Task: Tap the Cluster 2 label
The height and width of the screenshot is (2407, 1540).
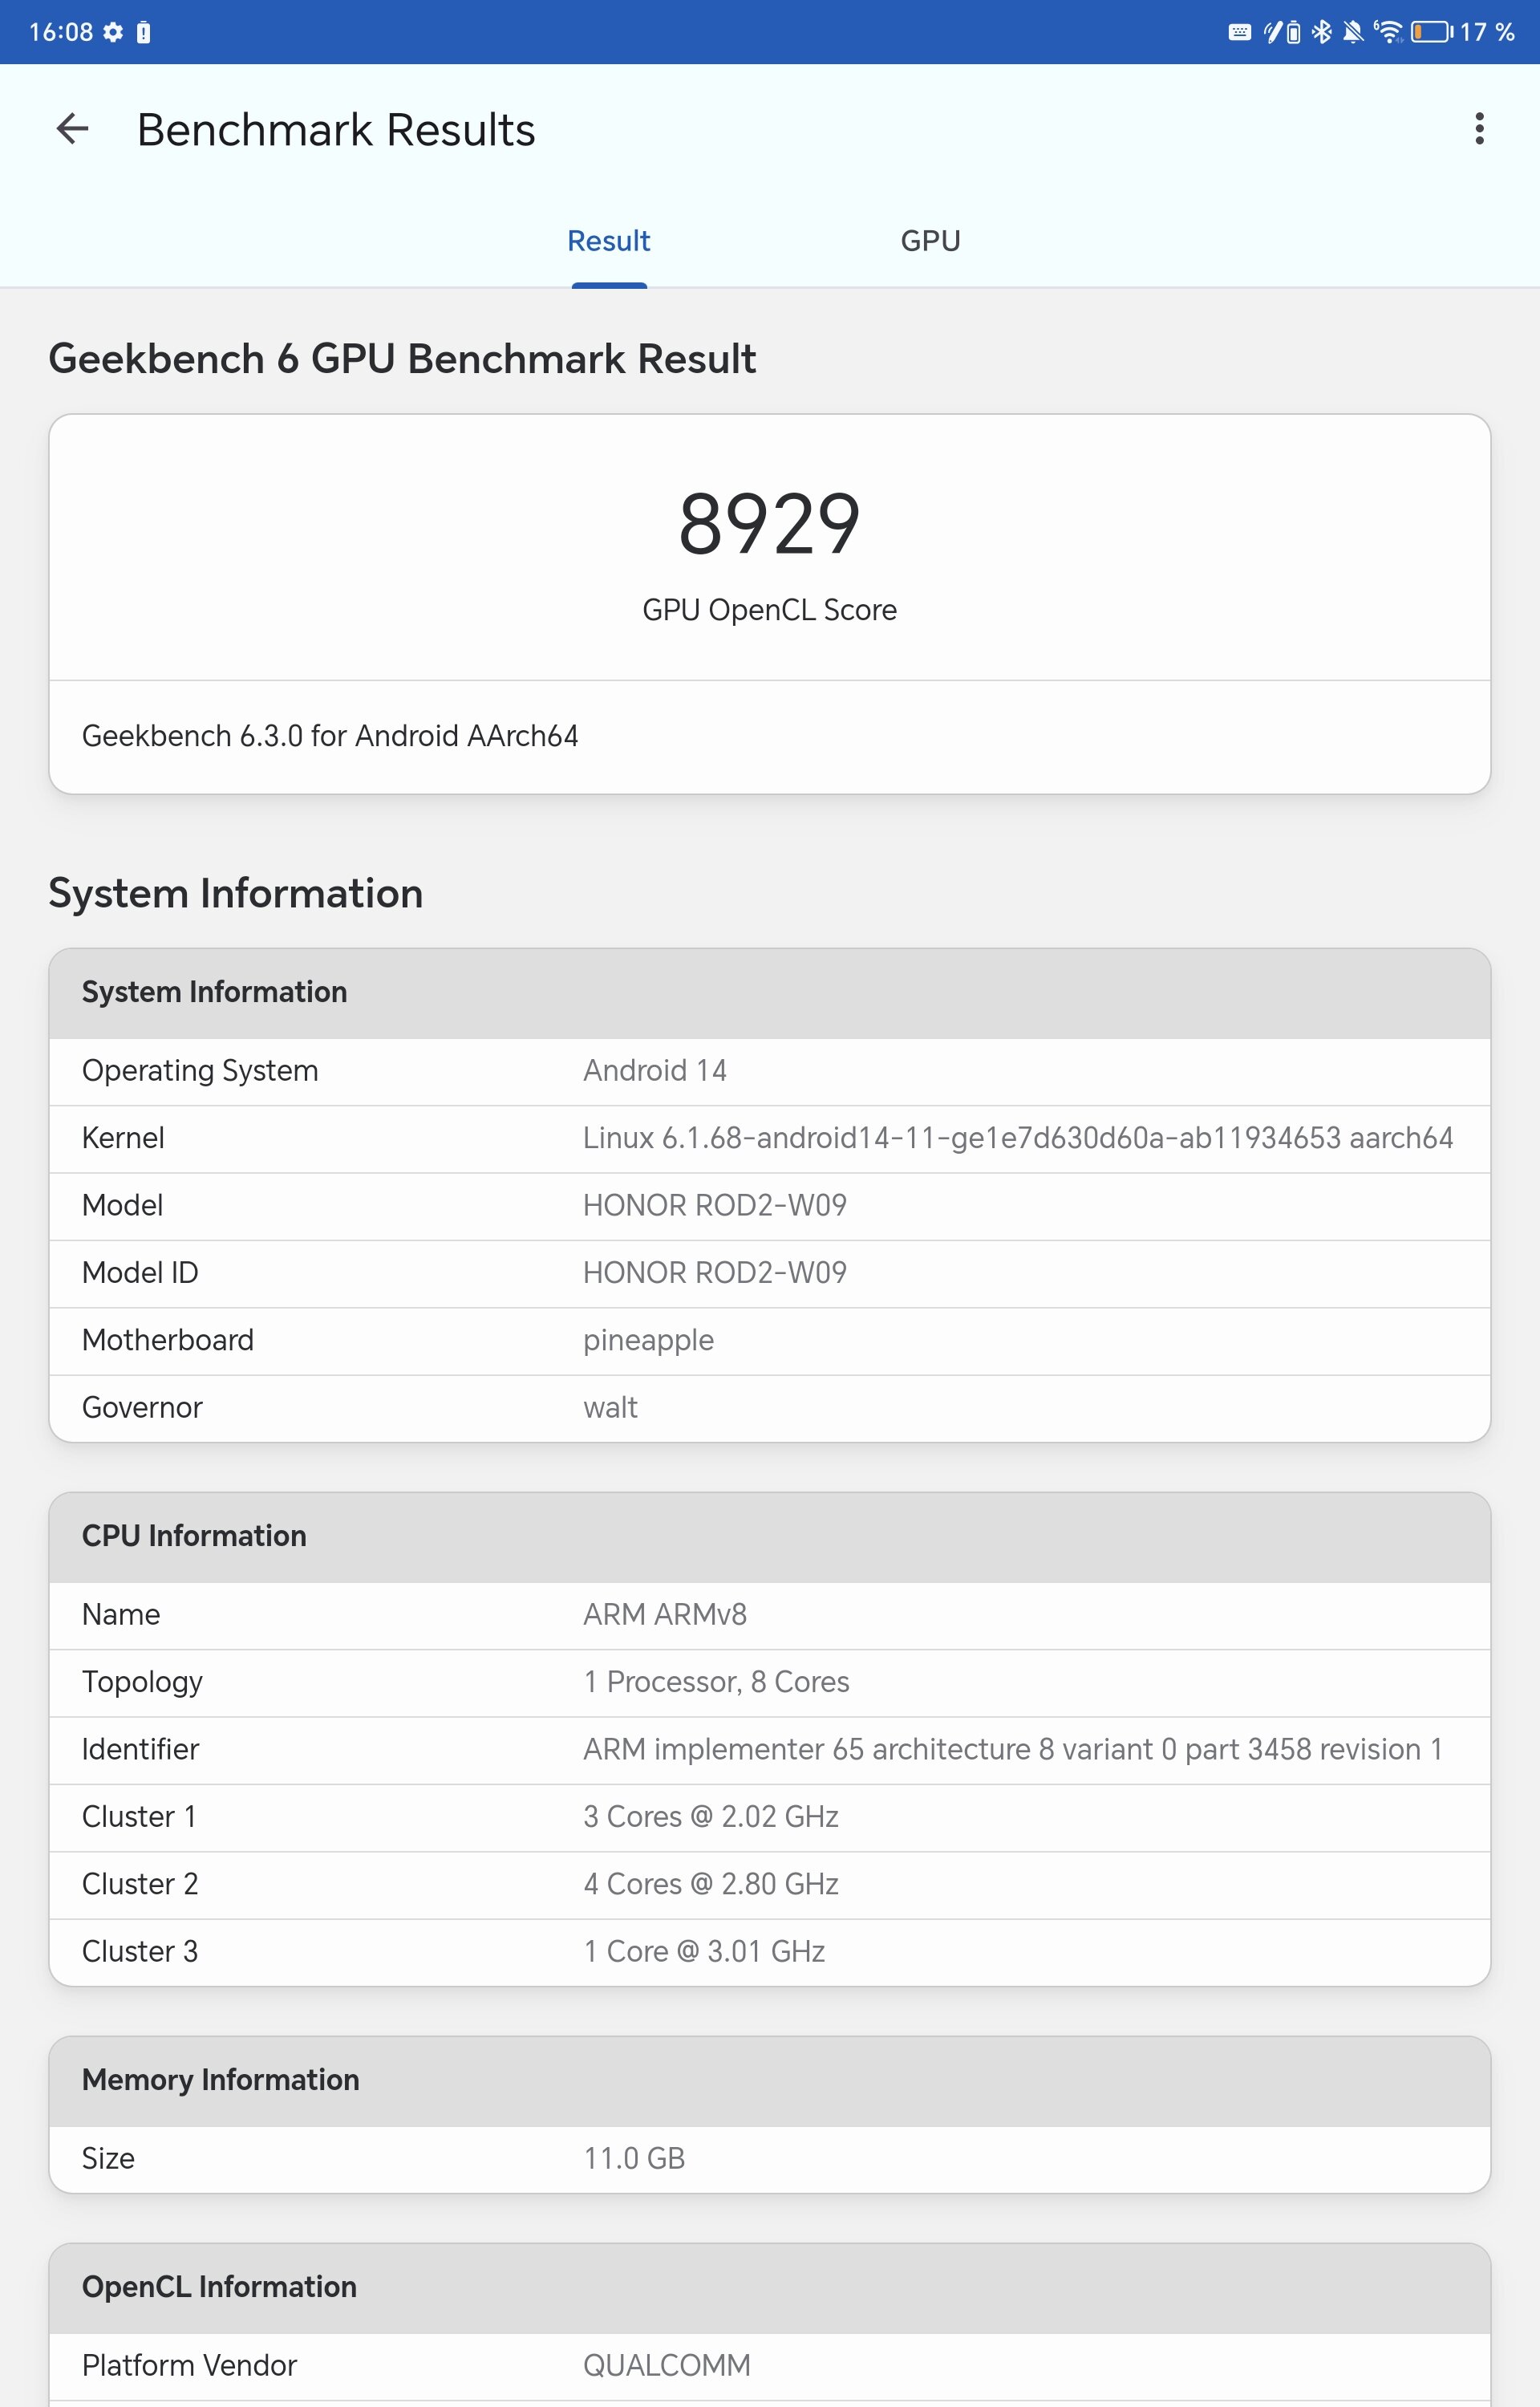Action: pos(140,1884)
